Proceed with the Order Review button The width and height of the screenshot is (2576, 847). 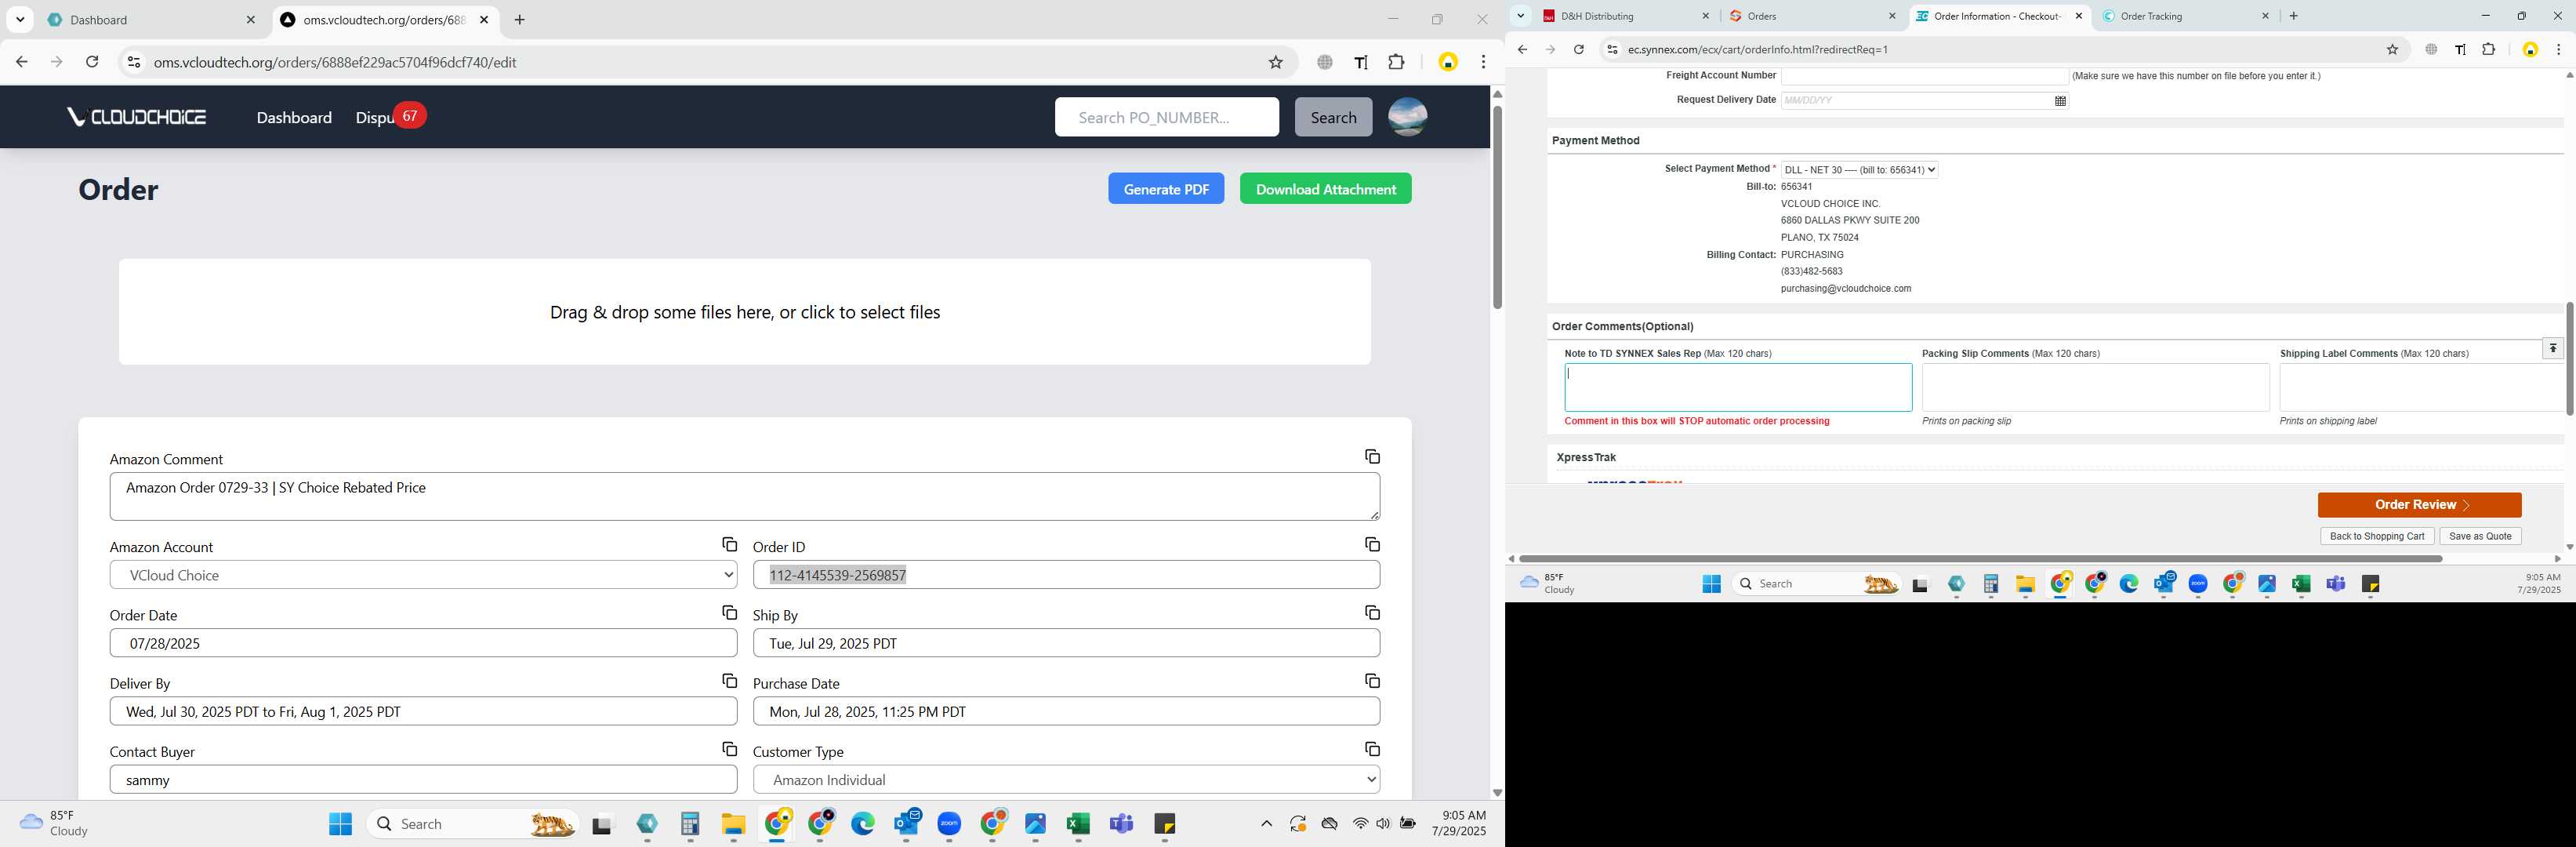pos(2419,505)
